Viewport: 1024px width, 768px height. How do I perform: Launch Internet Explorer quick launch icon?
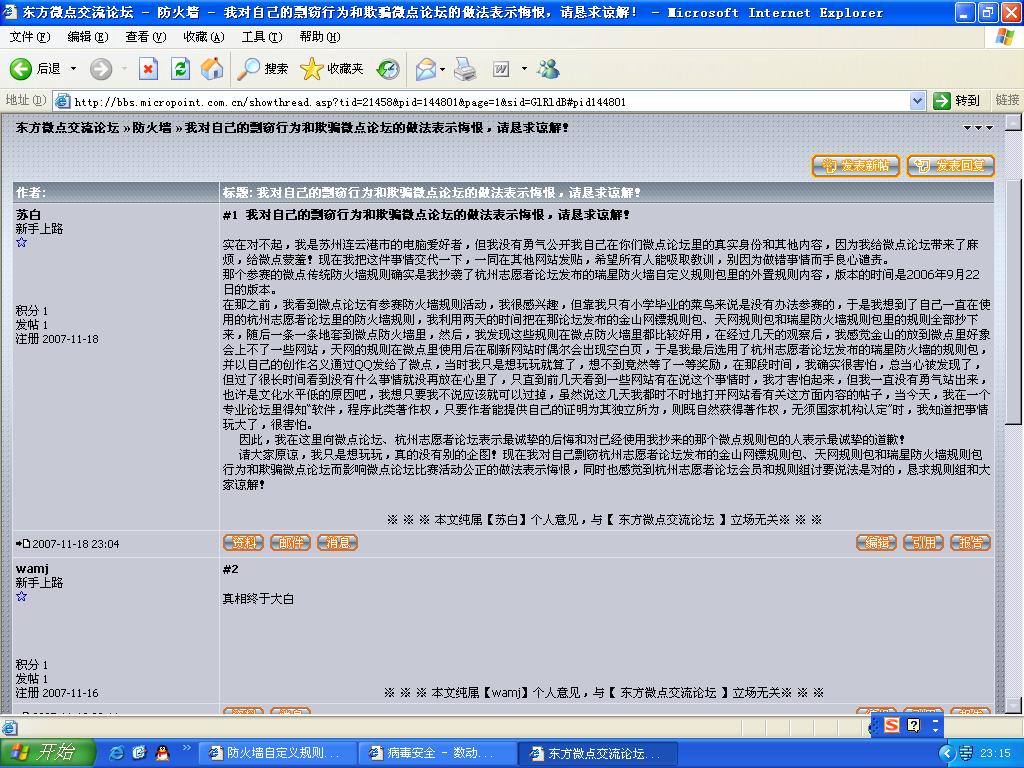117,753
